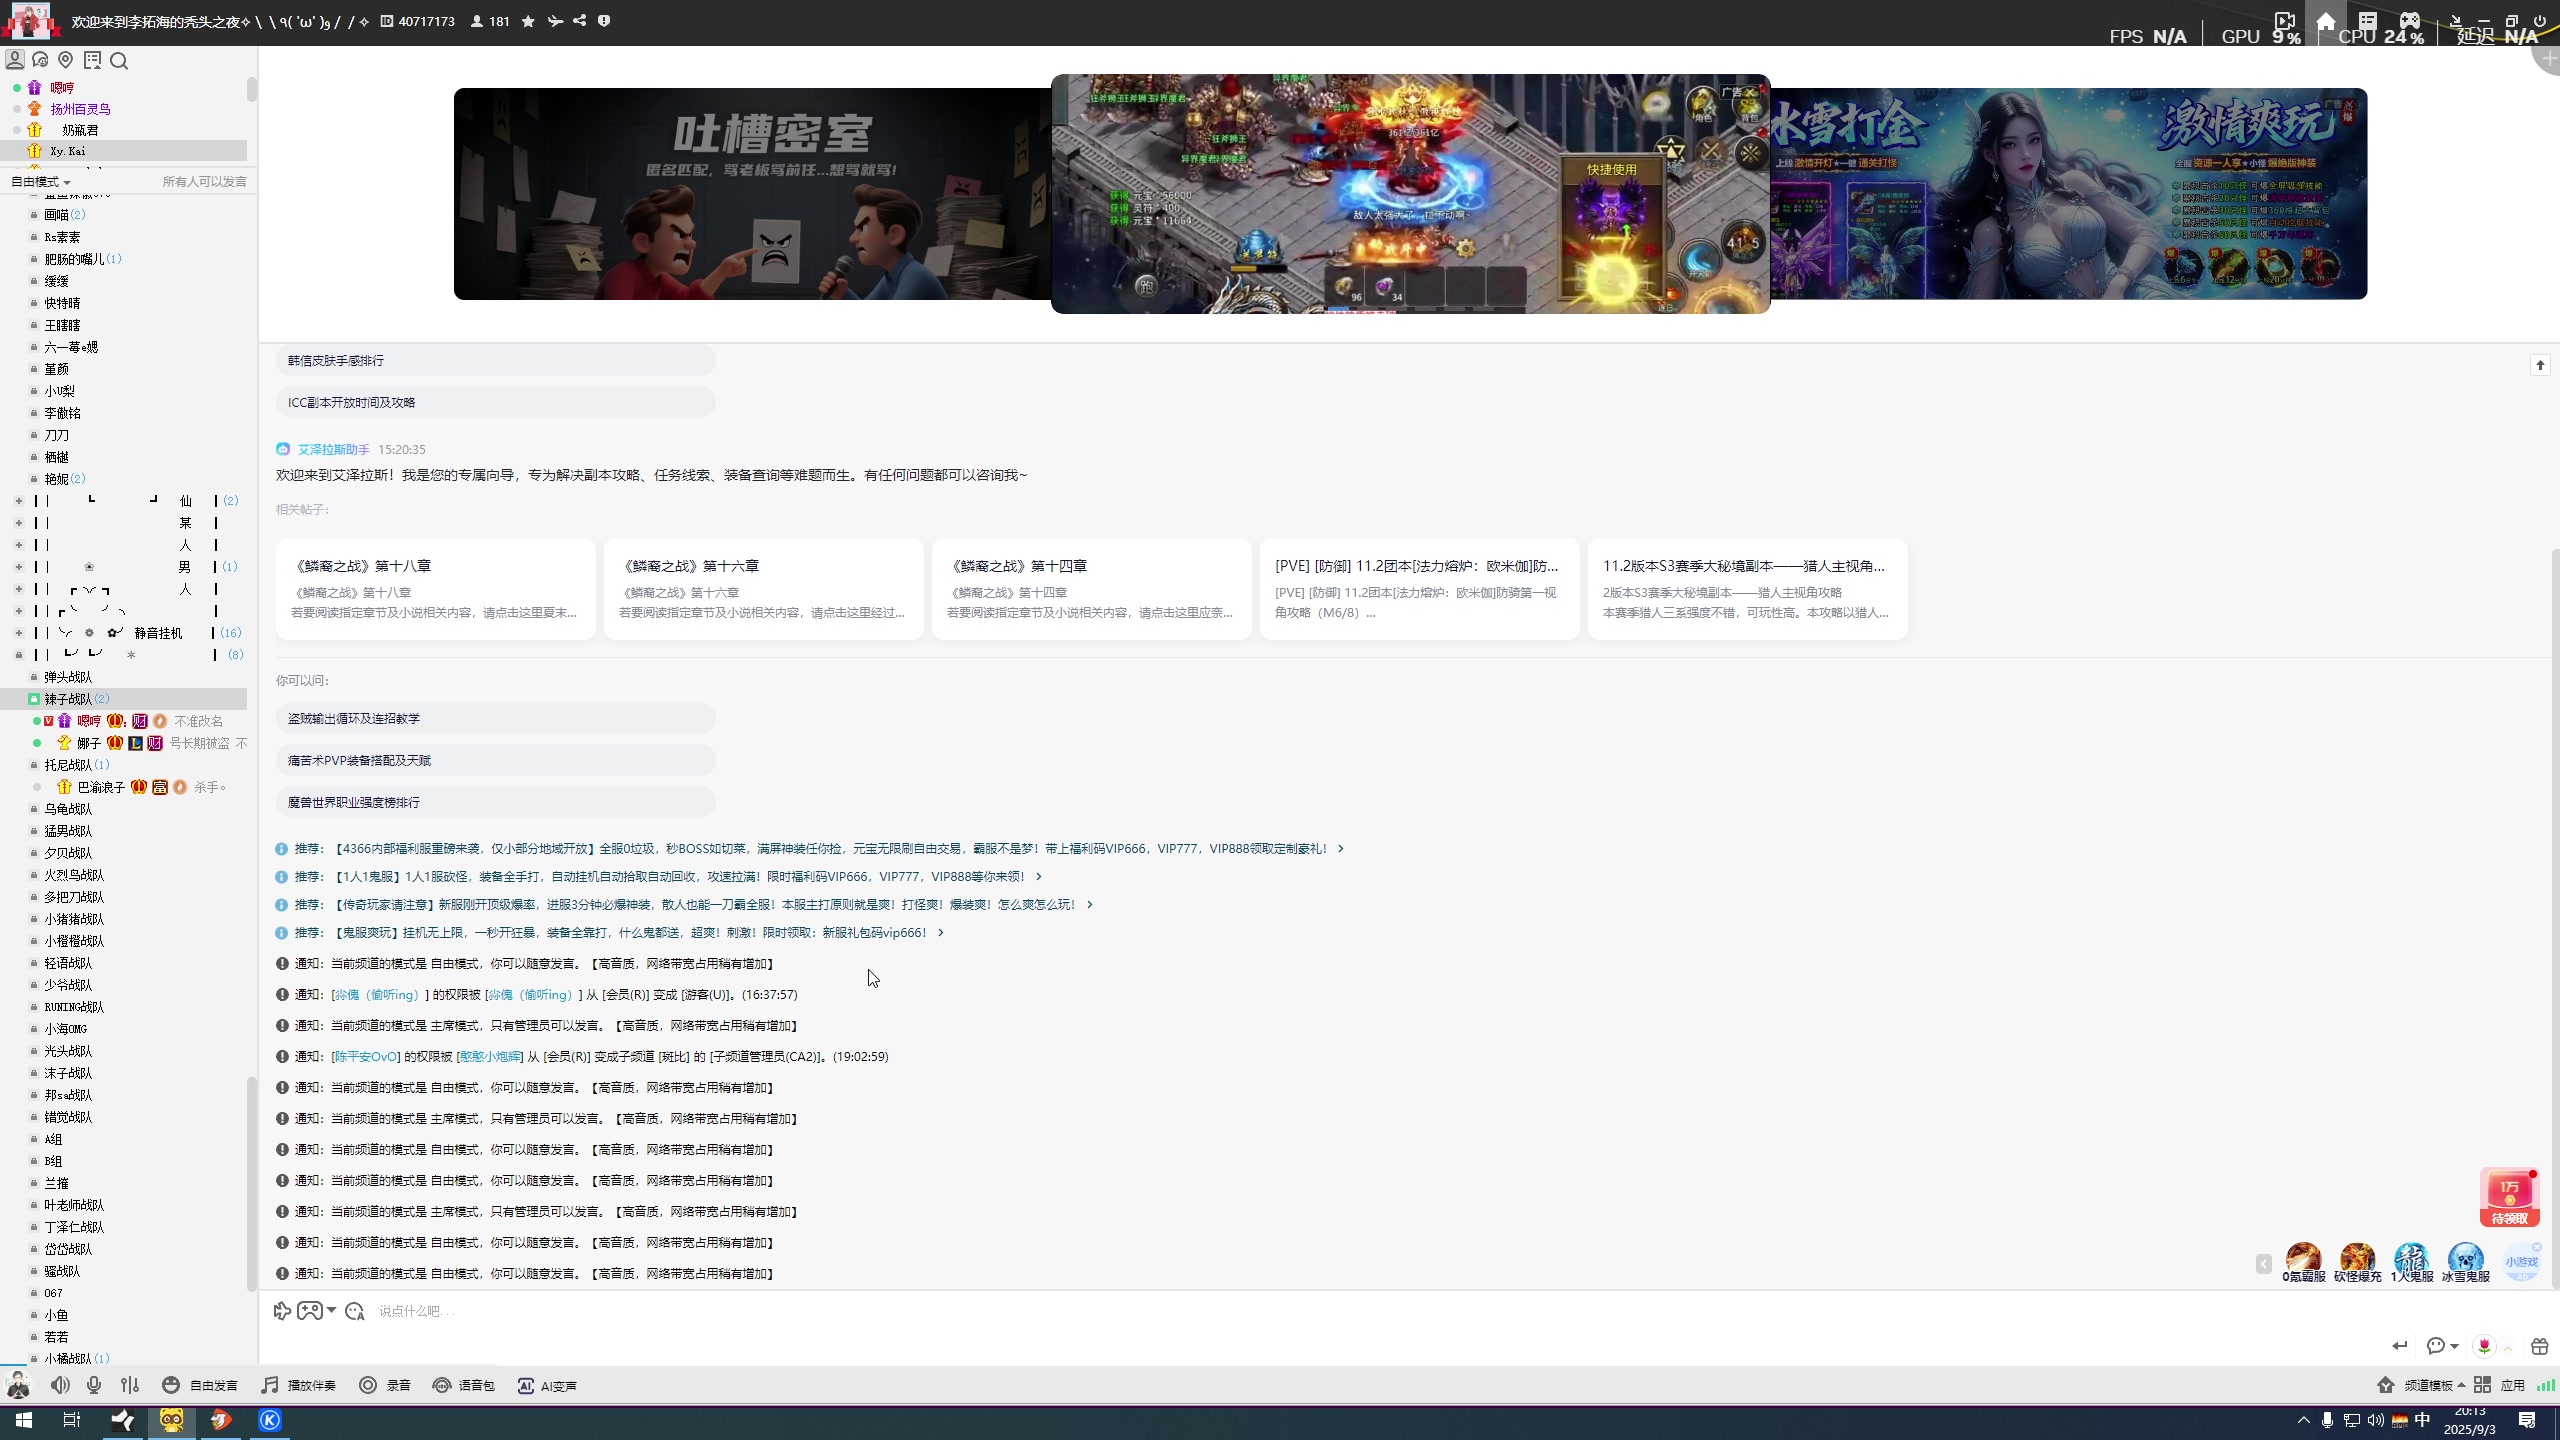2560x1440 pixels.
Task: Click the enter send arrow icon
Action: click(x=2400, y=1346)
